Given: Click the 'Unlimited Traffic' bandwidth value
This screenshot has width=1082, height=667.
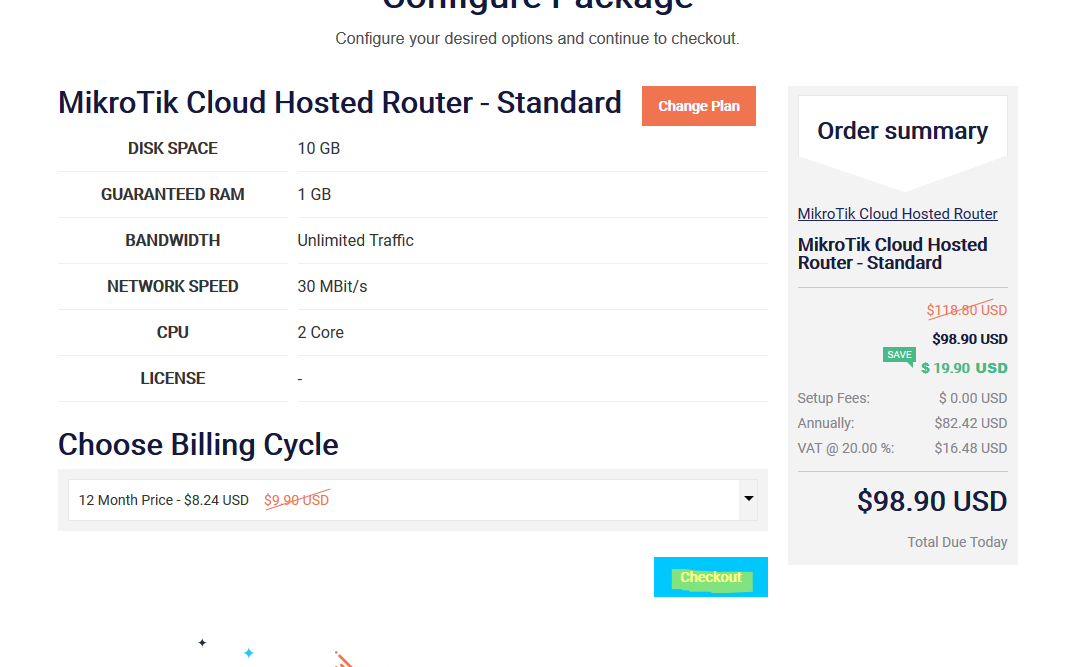Looking at the screenshot, I should point(355,241).
